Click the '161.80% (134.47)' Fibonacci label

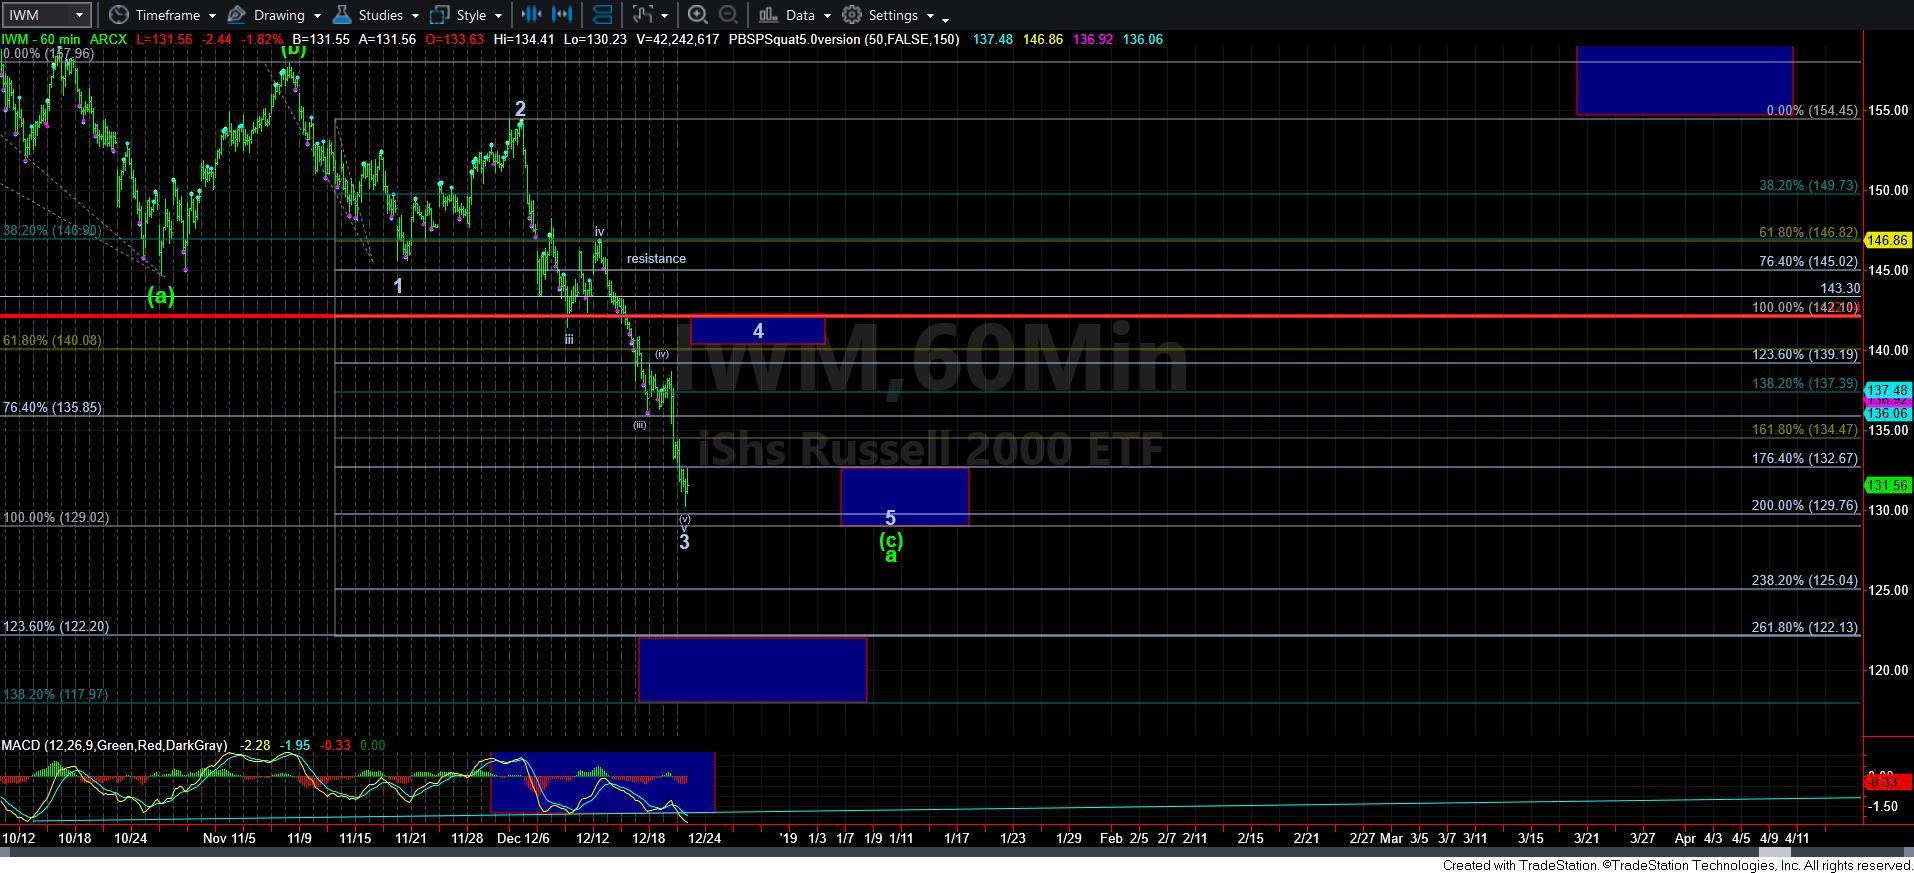pos(1805,429)
